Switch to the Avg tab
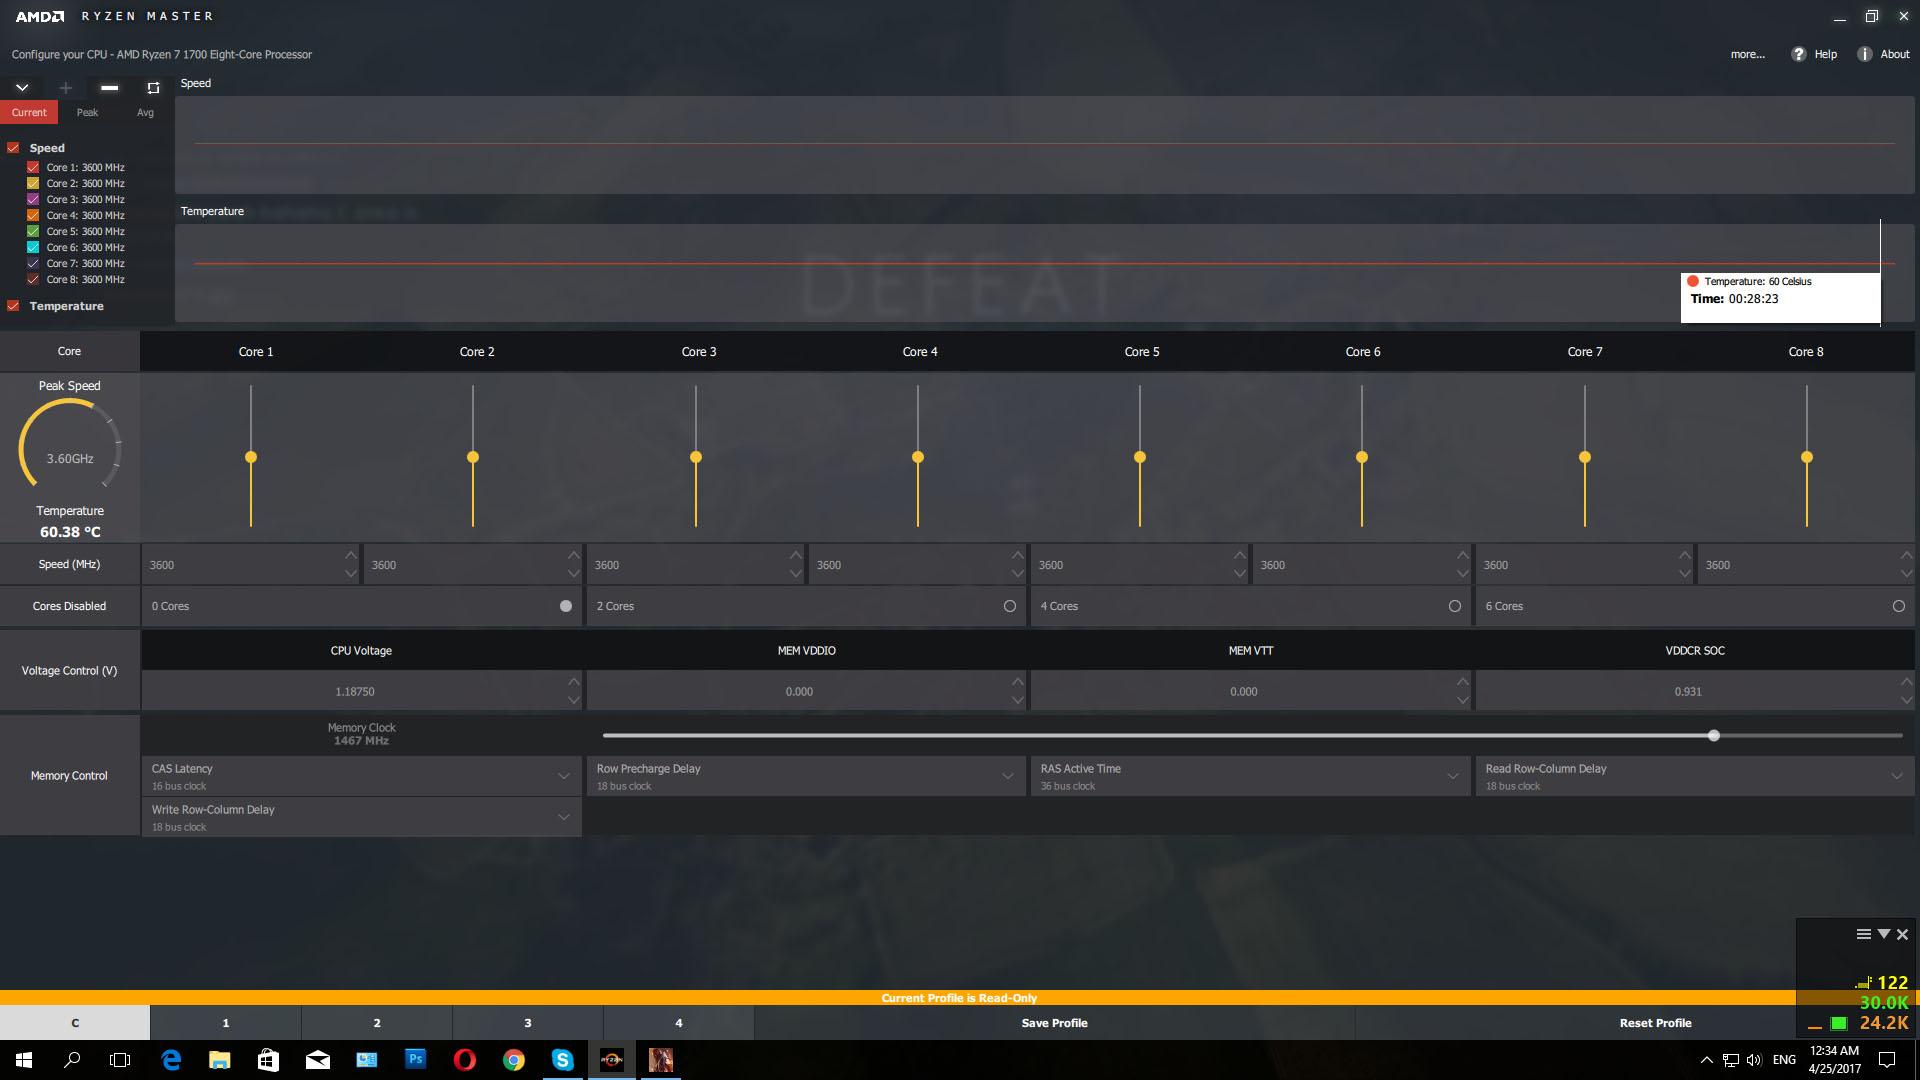This screenshot has height=1080, width=1920. (145, 113)
